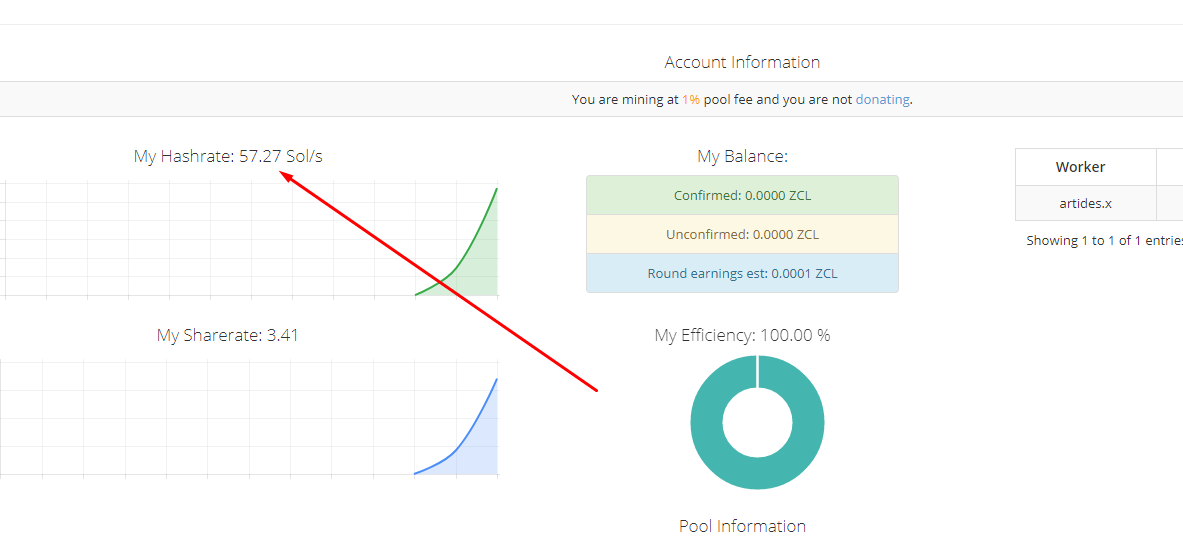Click the orange 1% pool fee text
Viewport: 1183px width, 552px height.
click(691, 100)
